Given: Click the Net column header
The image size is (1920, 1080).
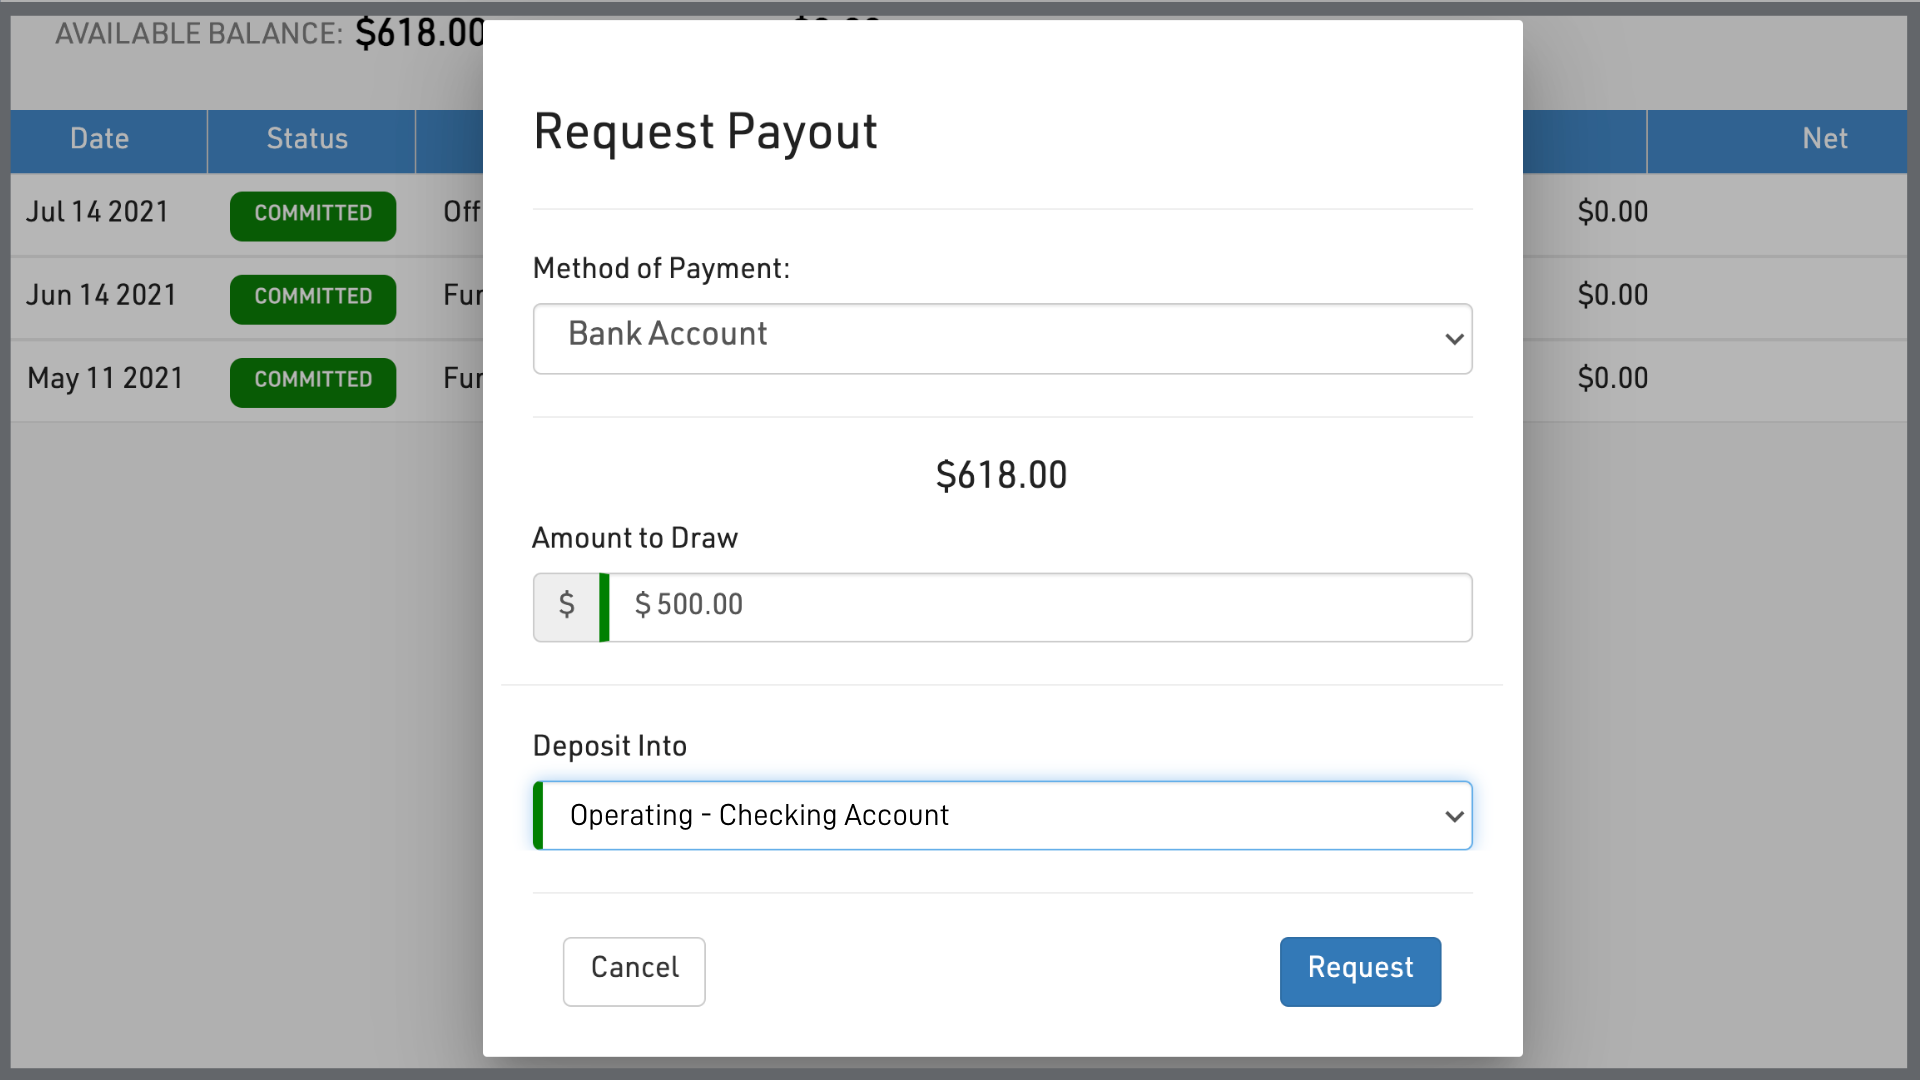Looking at the screenshot, I should tap(1824, 139).
